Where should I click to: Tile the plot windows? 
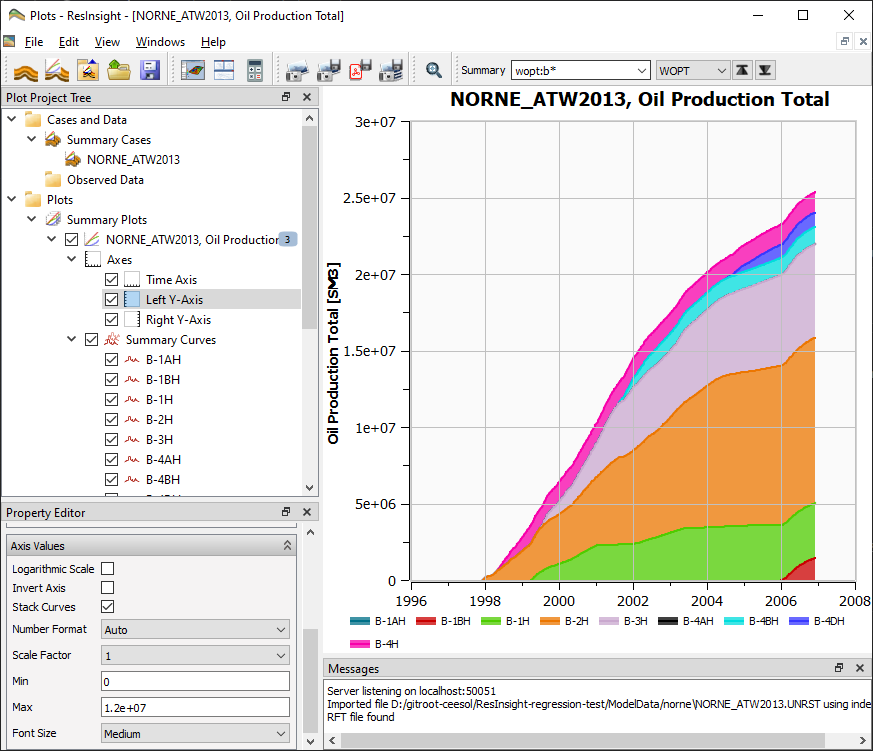(x=222, y=70)
